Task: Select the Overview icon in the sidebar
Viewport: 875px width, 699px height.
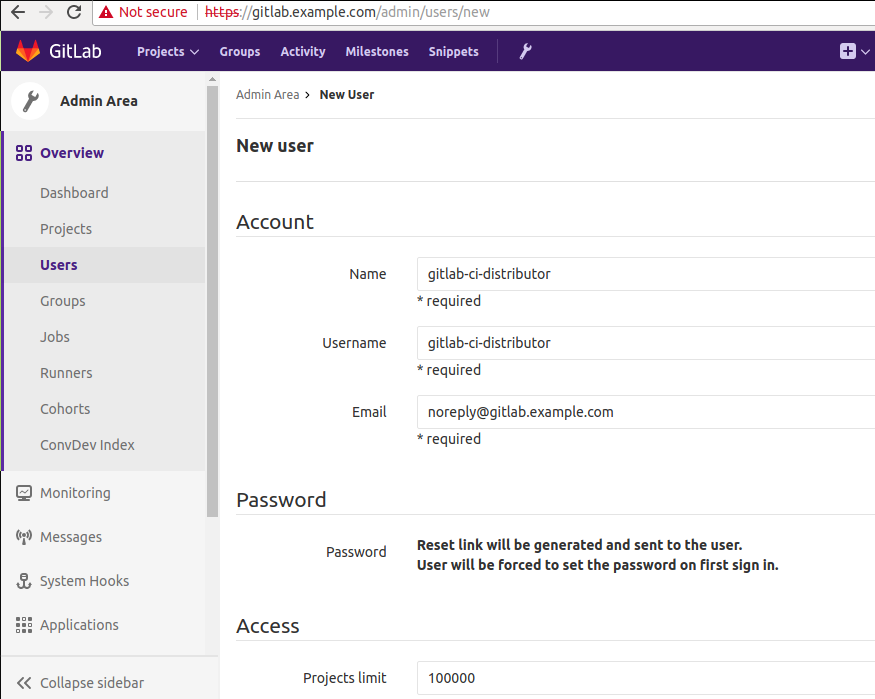Action: click(22, 152)
